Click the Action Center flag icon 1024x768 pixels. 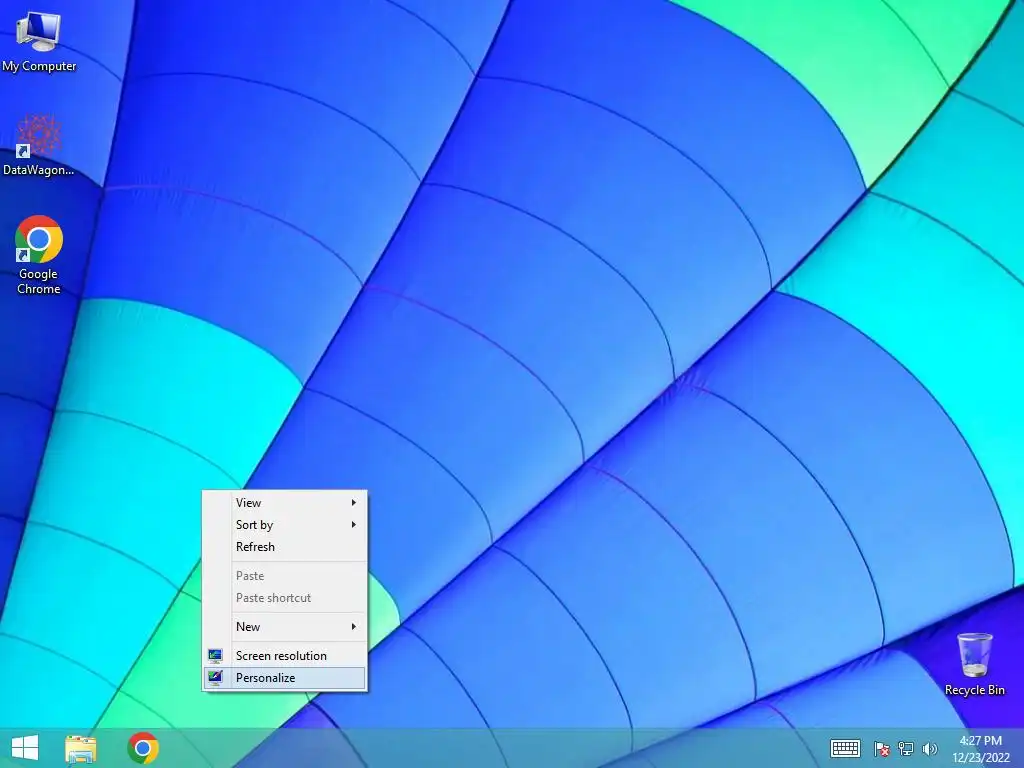pos(881,748)
